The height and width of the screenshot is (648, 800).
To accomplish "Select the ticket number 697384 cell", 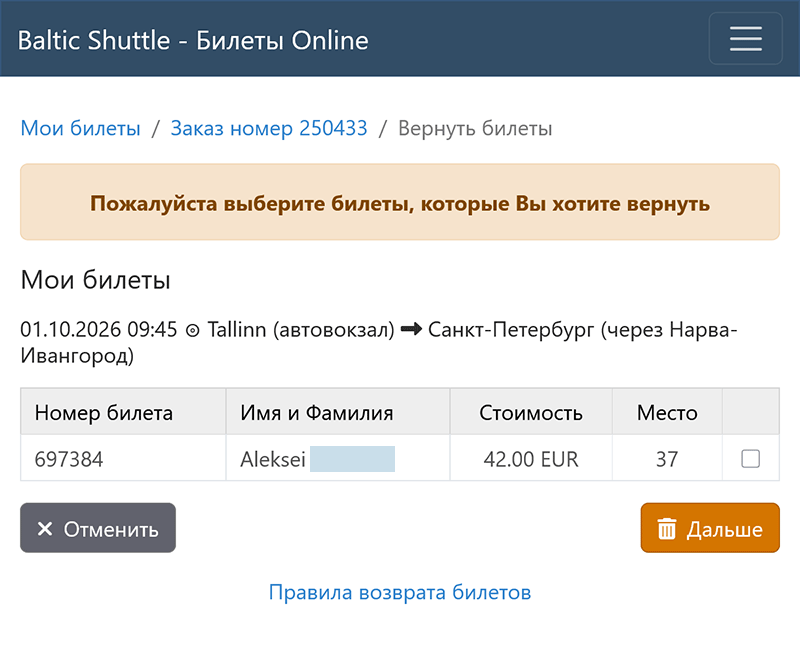I will coord(123,458).
